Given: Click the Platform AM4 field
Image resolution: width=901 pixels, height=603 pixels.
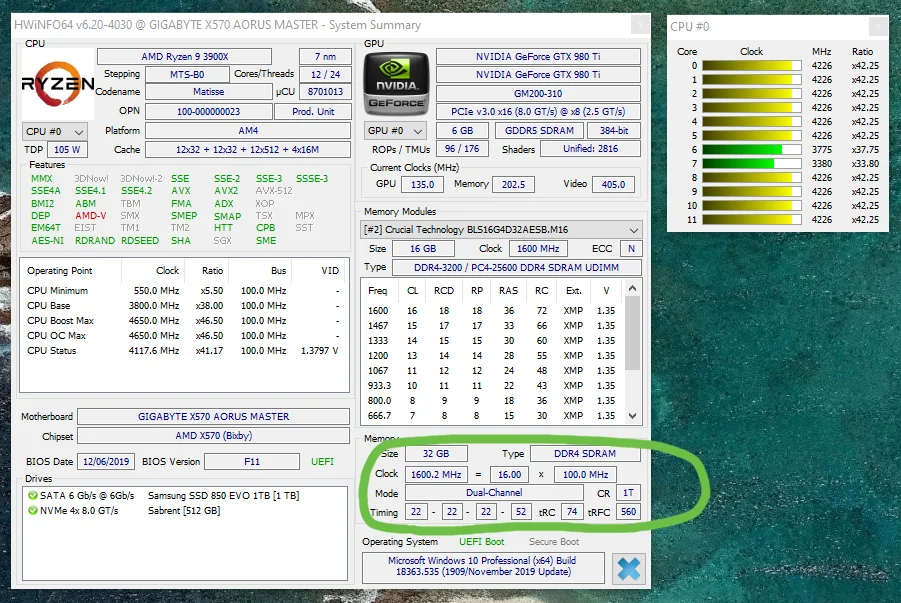Looking at the screenshot, I should tap(248, 131).
